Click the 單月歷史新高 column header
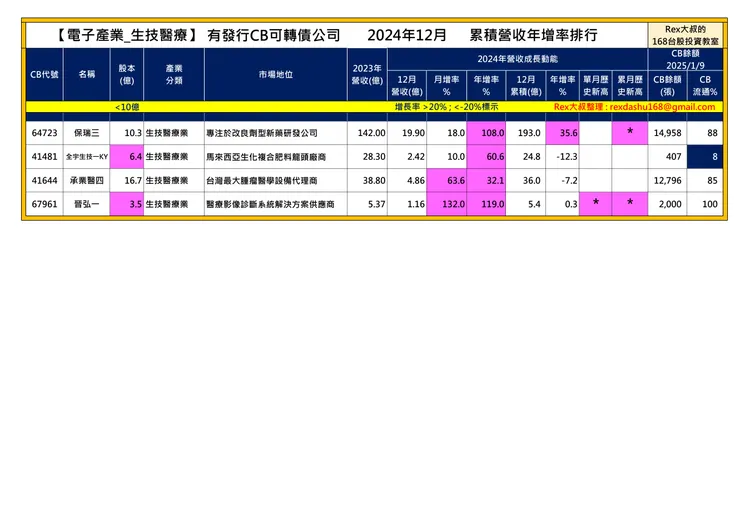This screenshot has width=740, height=523. (596, 85)
